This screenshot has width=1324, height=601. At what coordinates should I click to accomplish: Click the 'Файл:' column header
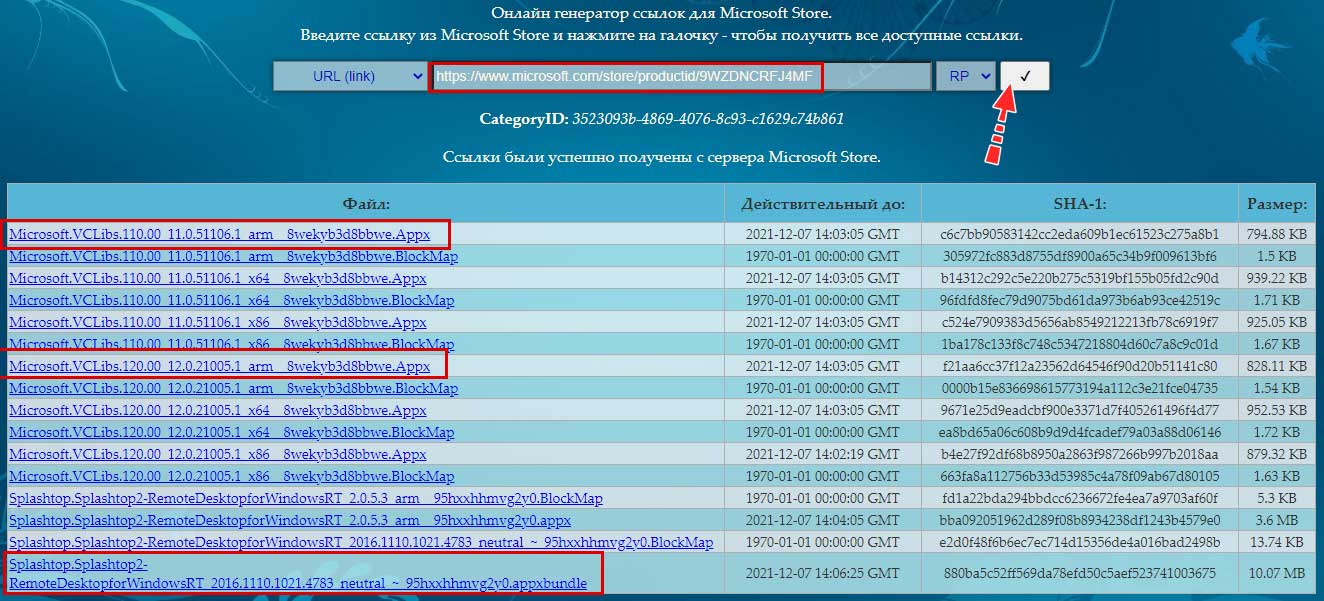click(365, 204)
